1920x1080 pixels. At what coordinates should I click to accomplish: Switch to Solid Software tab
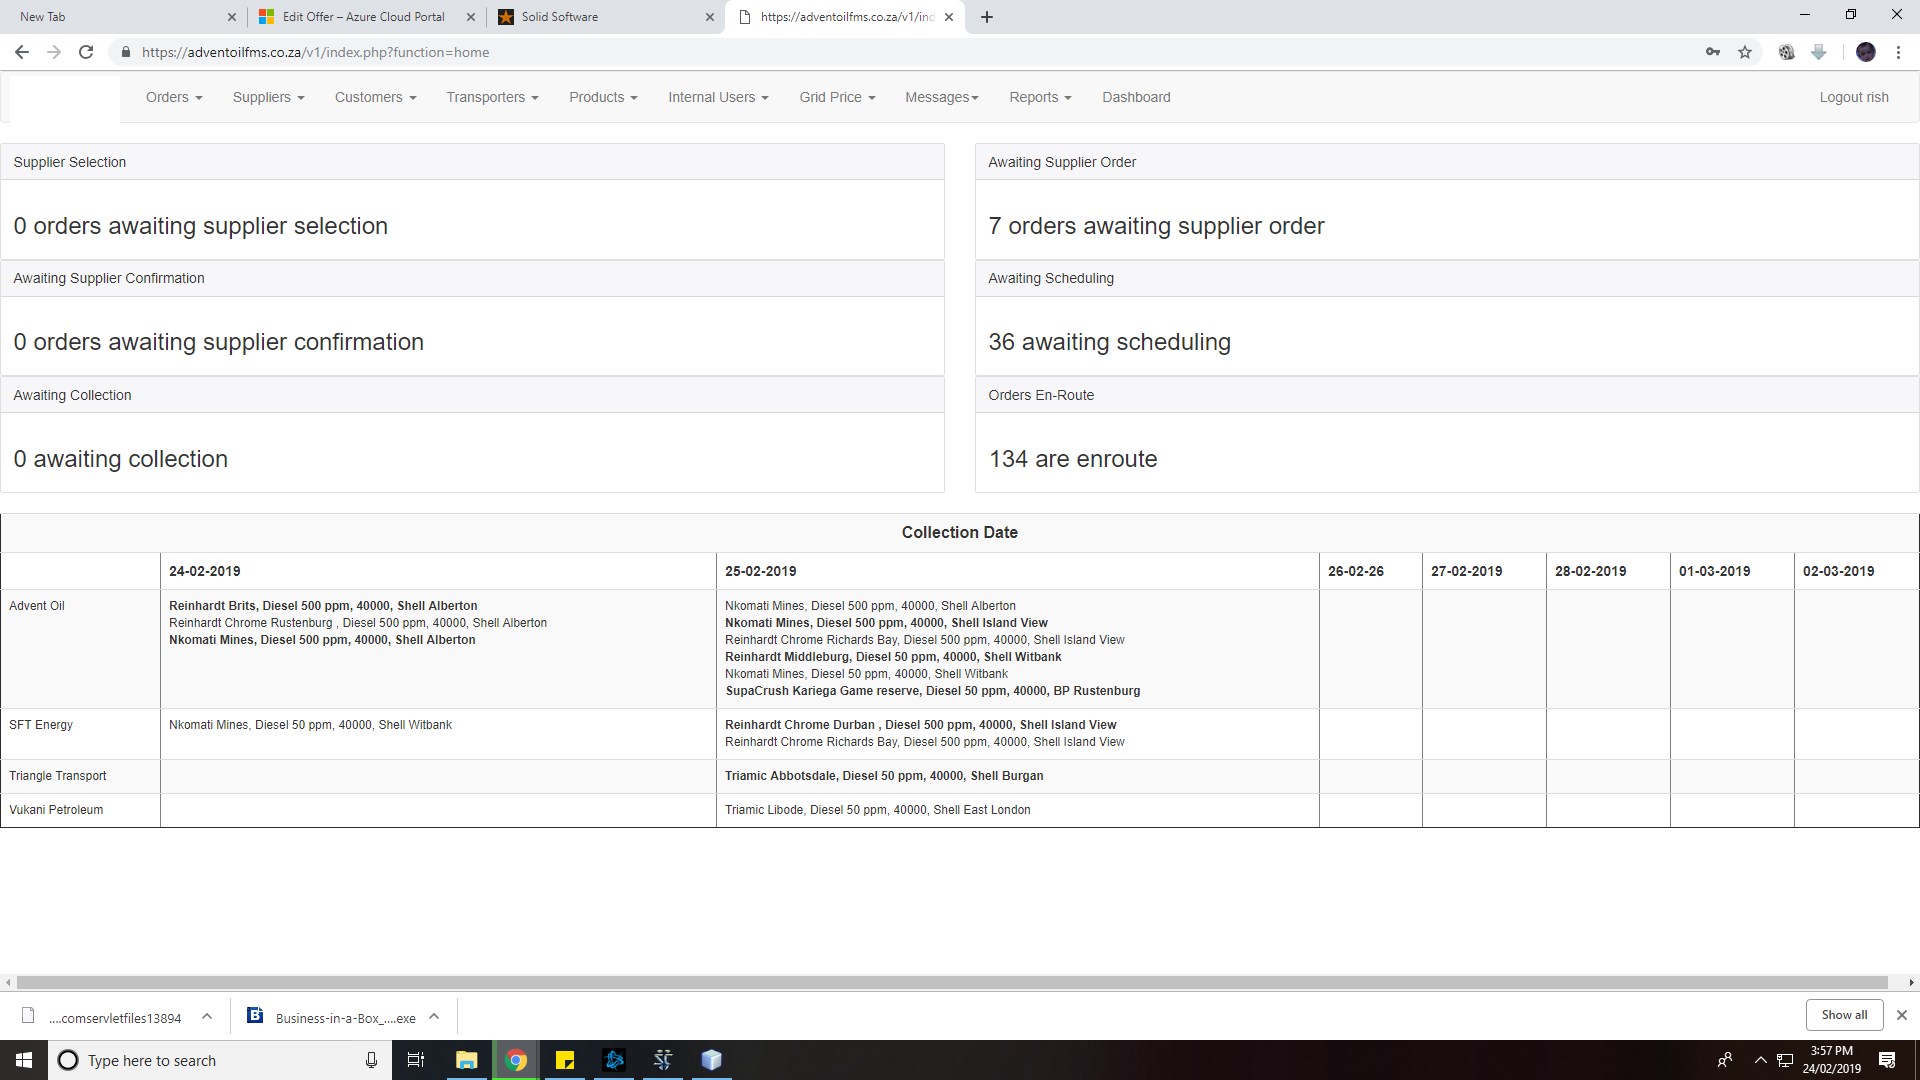click(x=600, y=17)
